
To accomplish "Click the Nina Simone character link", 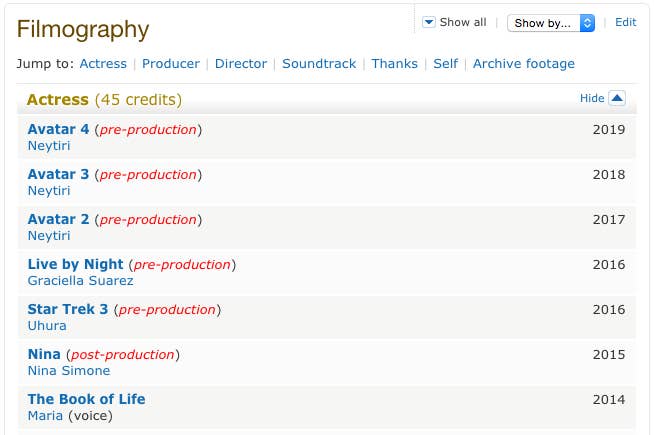I will (x=68, y=371).
